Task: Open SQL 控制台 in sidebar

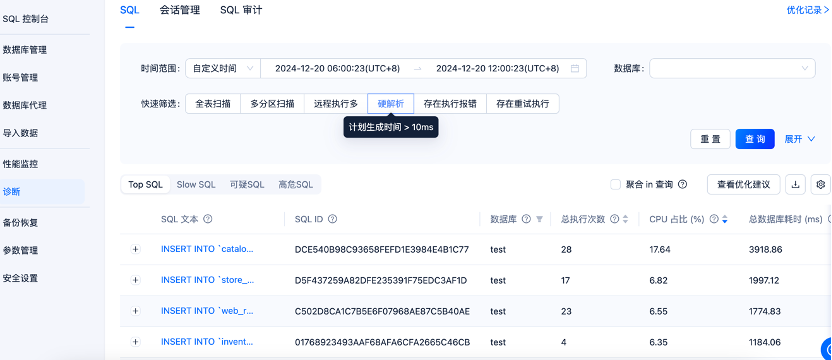Action: pos(26,19)
